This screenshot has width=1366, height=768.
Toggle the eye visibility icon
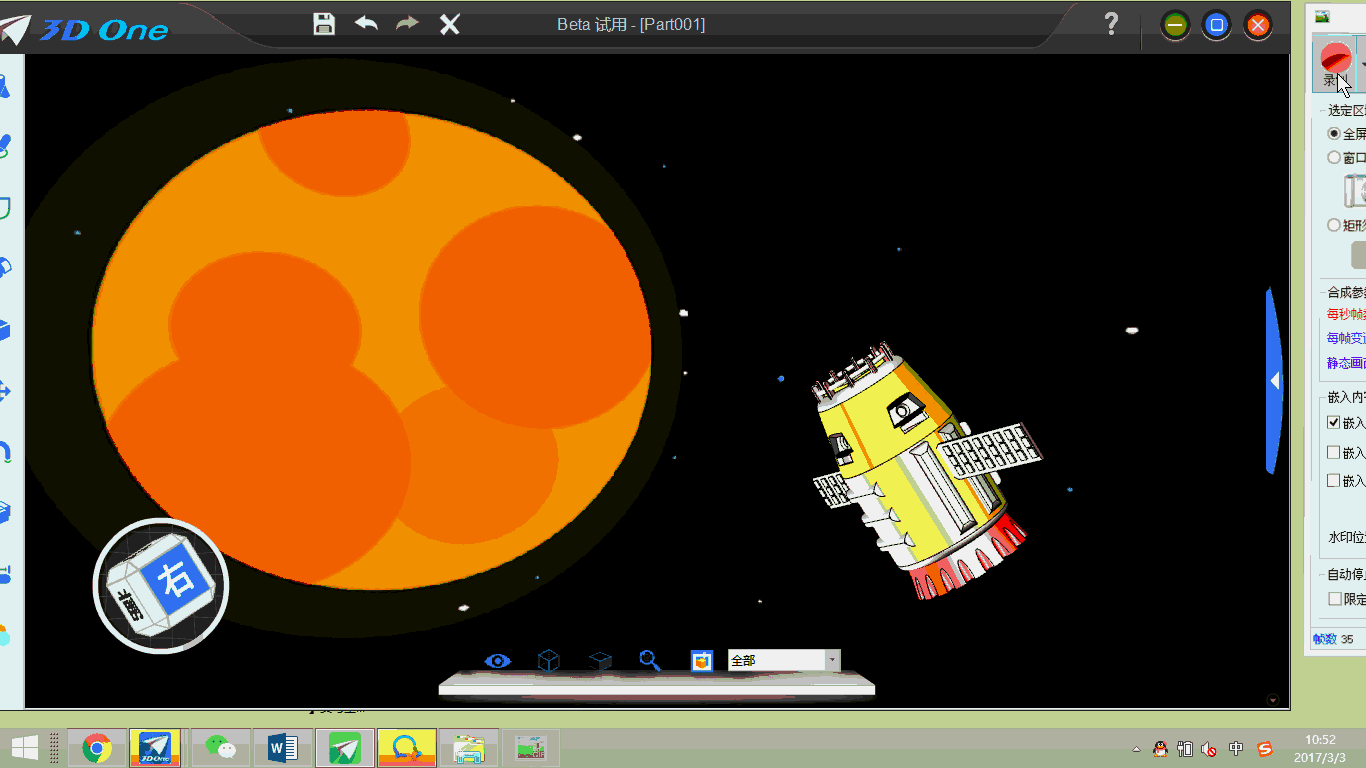[x=497, y=661]
